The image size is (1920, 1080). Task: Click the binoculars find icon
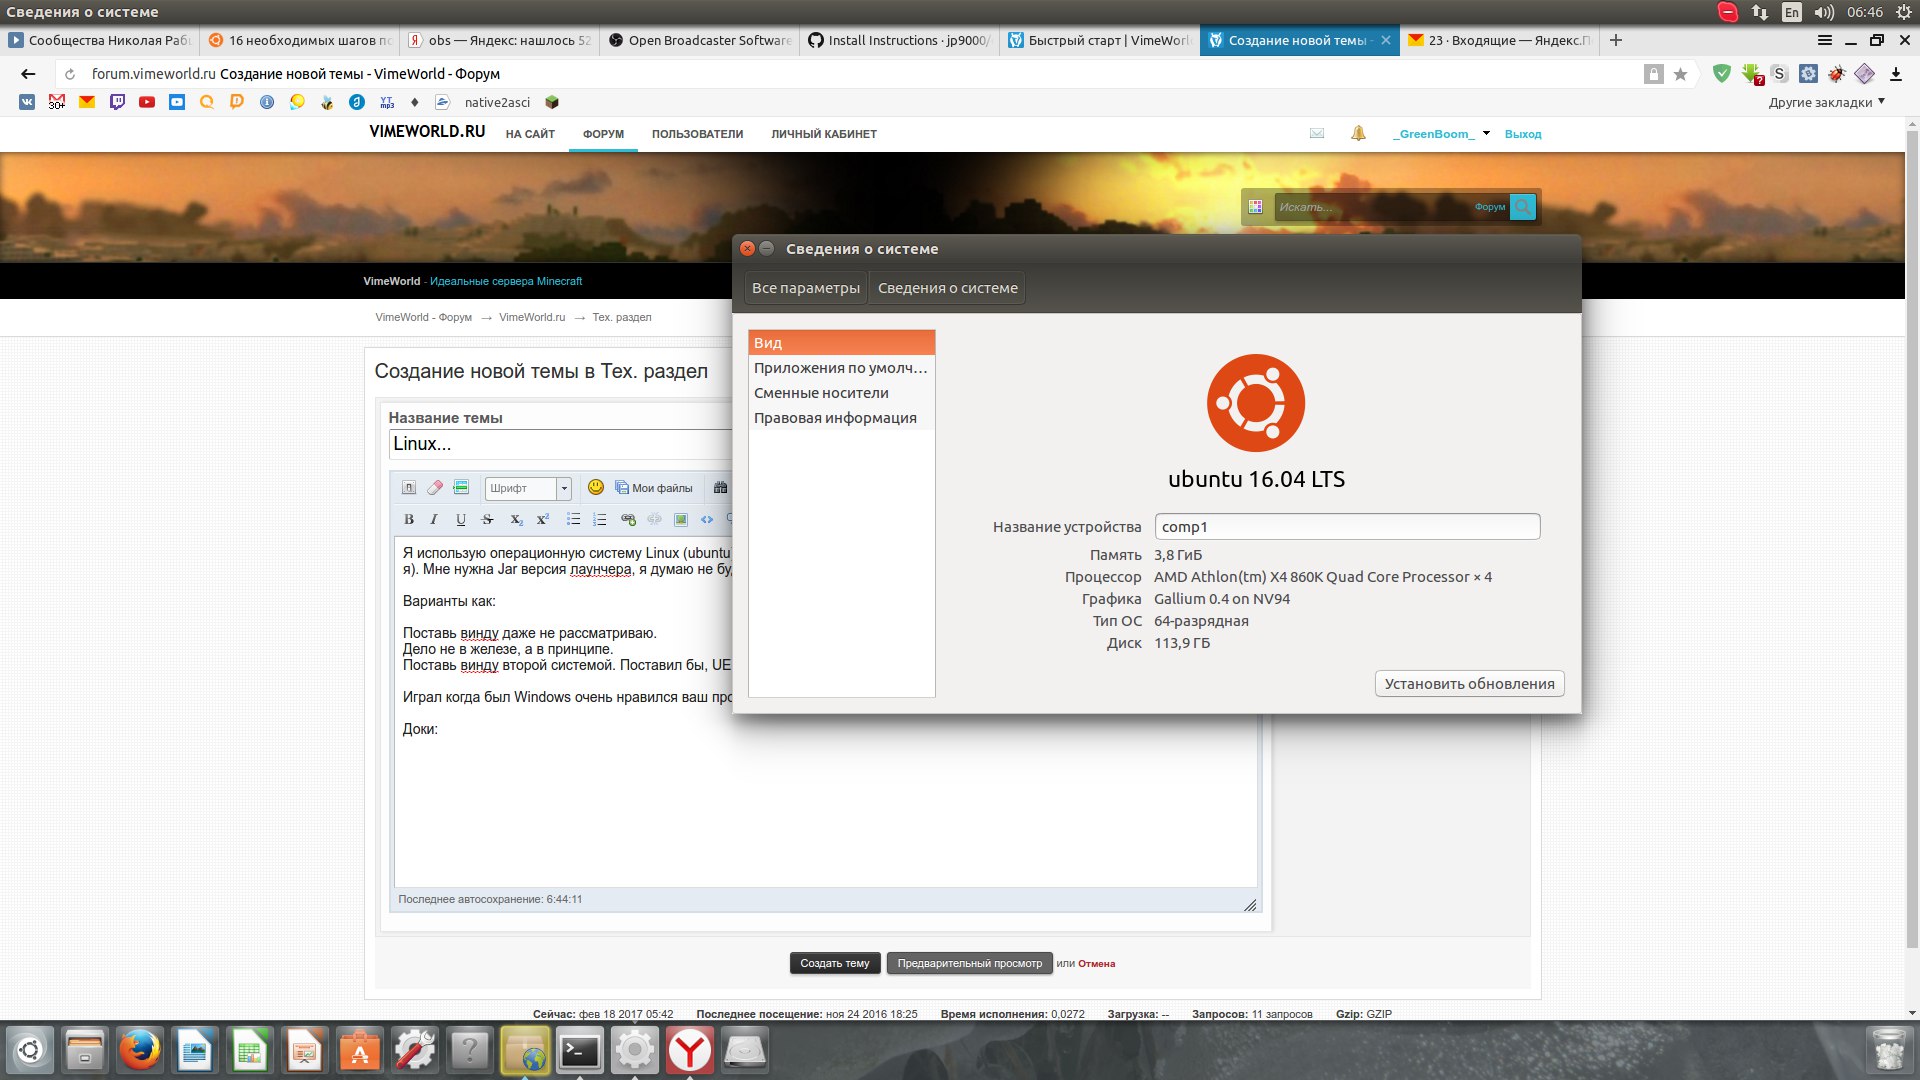click(720, 488)
